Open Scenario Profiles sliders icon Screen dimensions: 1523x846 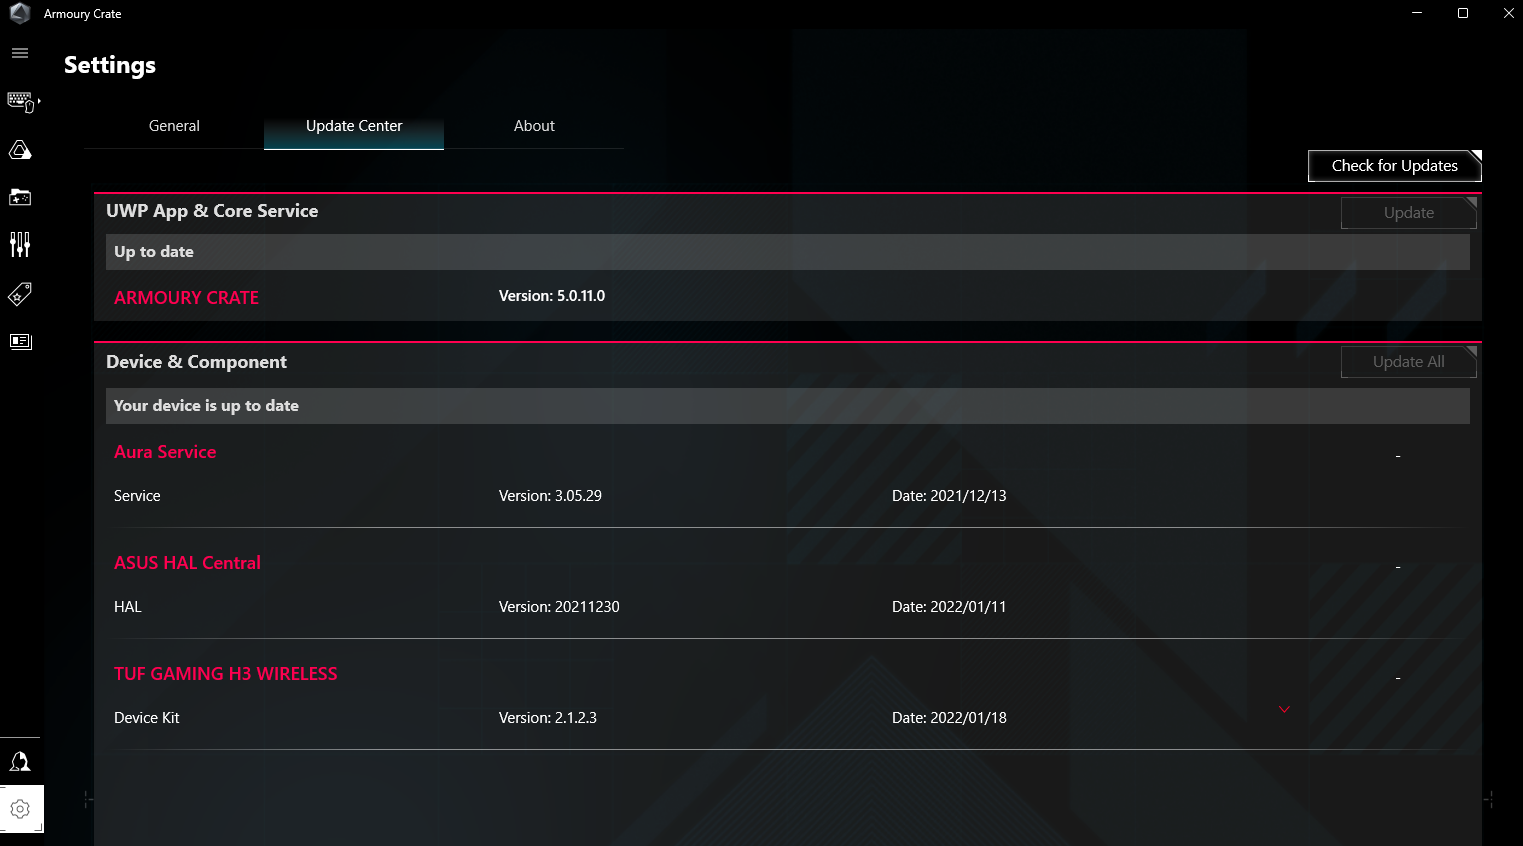(x=20, y=245)
